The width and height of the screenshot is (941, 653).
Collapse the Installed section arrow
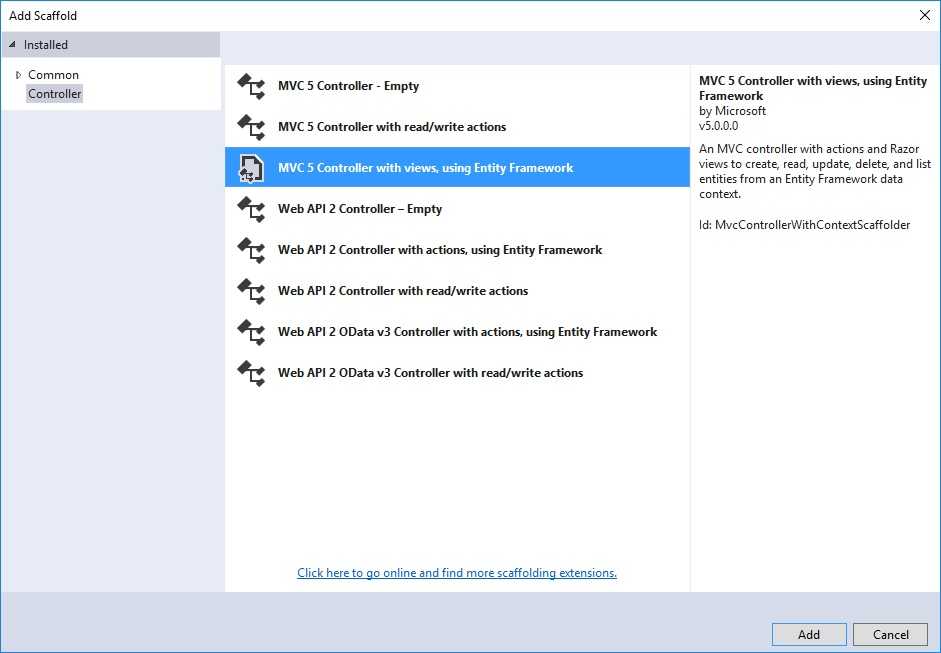pos(12,44)
